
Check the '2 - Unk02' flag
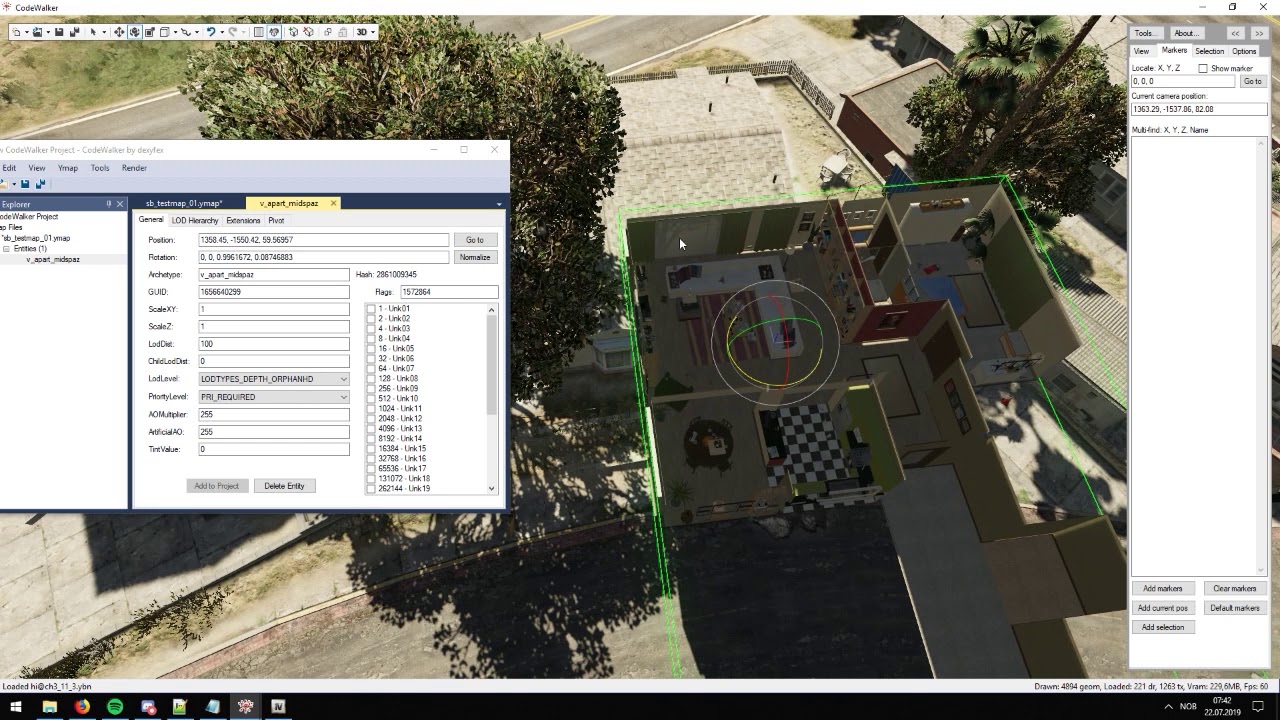[x=371, y=319]
